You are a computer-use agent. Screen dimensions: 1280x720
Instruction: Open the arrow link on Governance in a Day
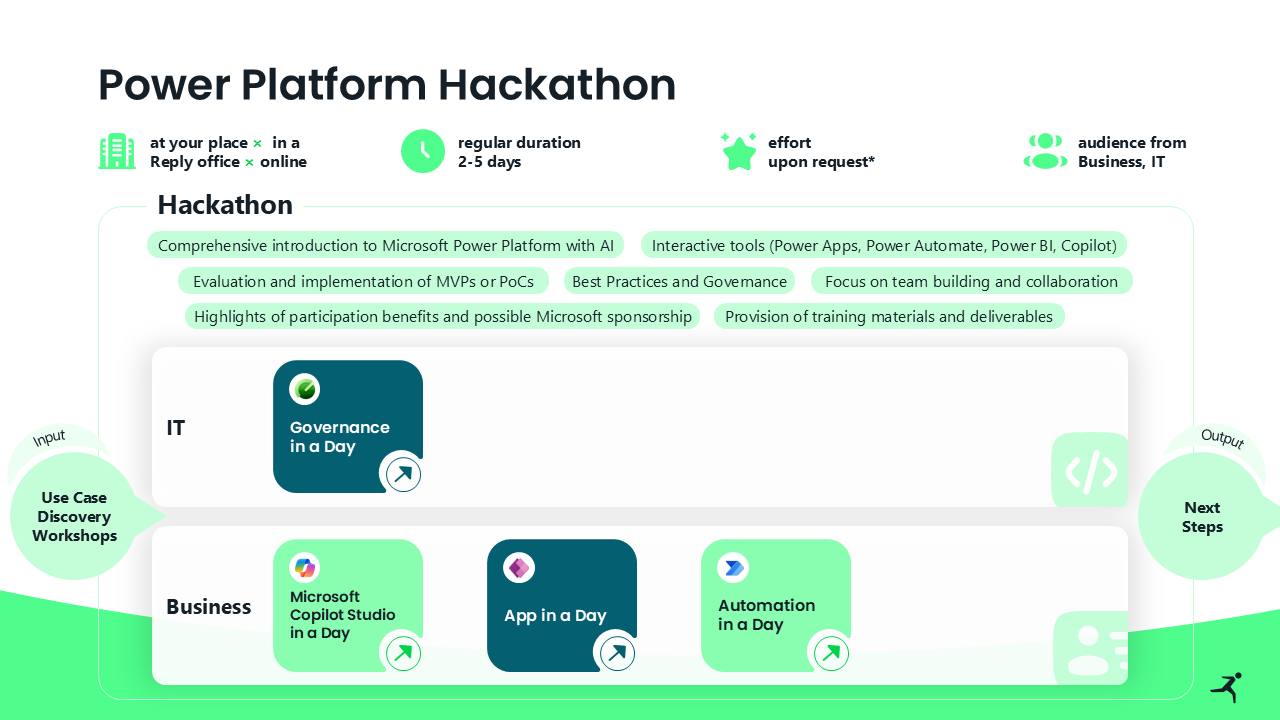pyautogui.click(x=403, y=474)
